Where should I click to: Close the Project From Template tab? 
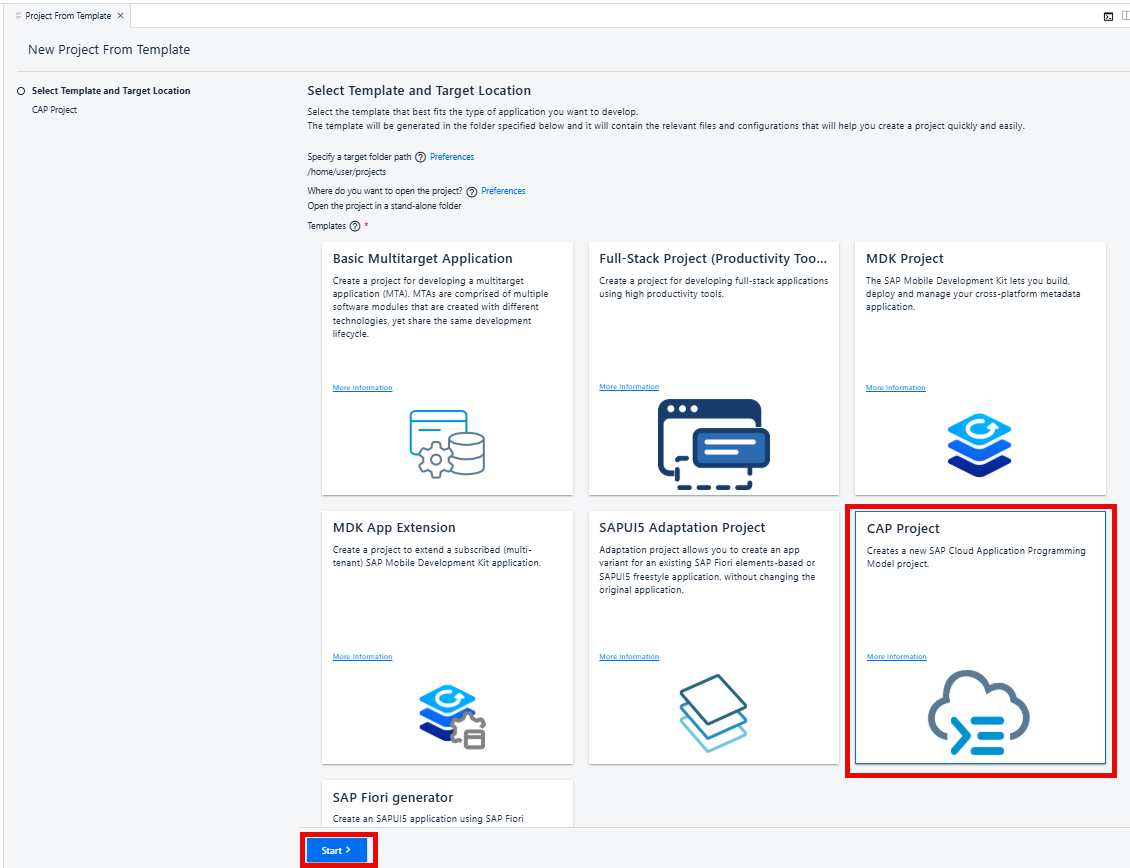click(x=120, y=16)
